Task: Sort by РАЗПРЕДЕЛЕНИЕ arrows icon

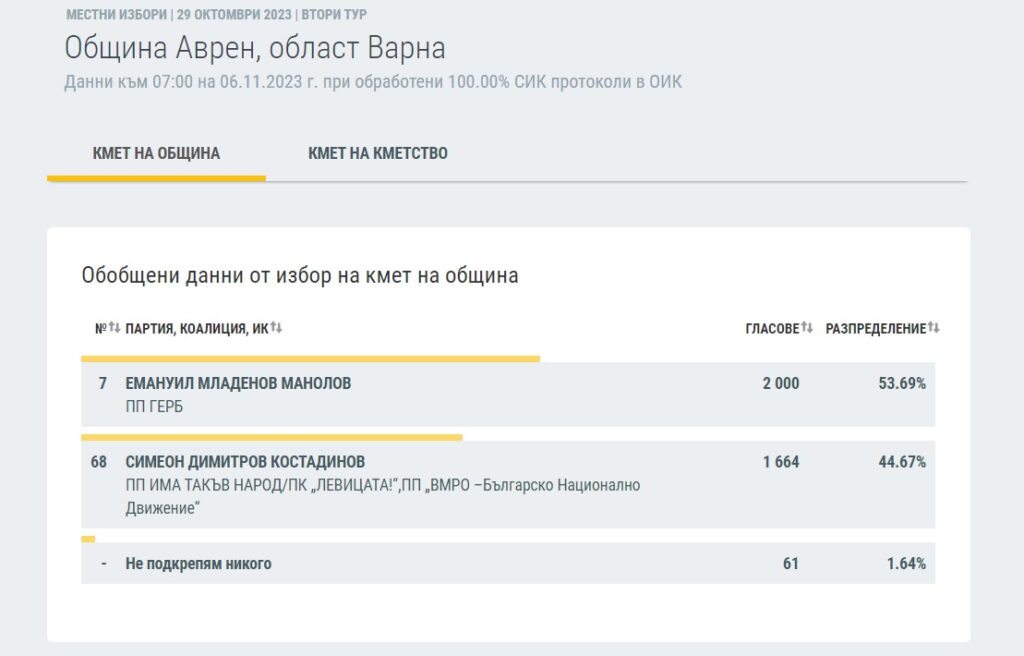Action: point(934,327)
